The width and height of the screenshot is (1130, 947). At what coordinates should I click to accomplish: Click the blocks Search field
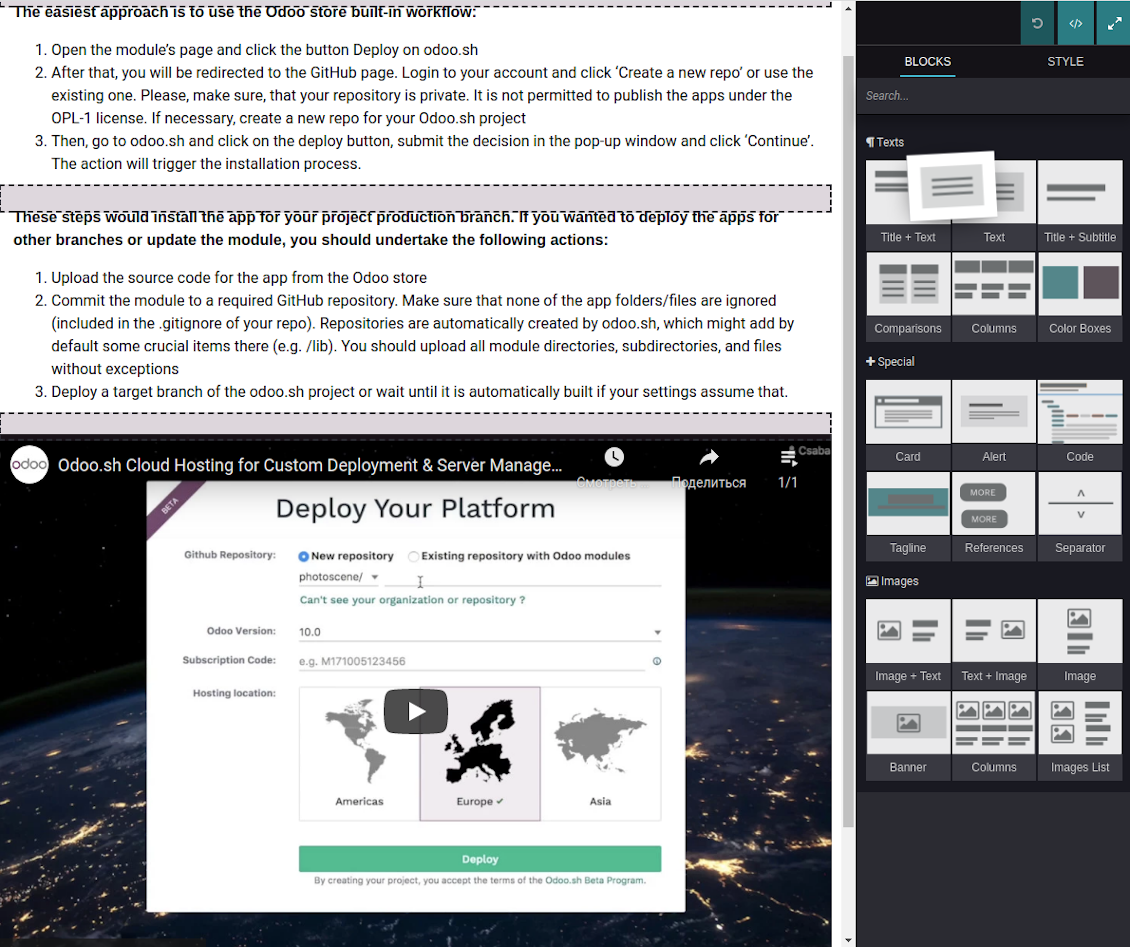(x=993, y=96)
